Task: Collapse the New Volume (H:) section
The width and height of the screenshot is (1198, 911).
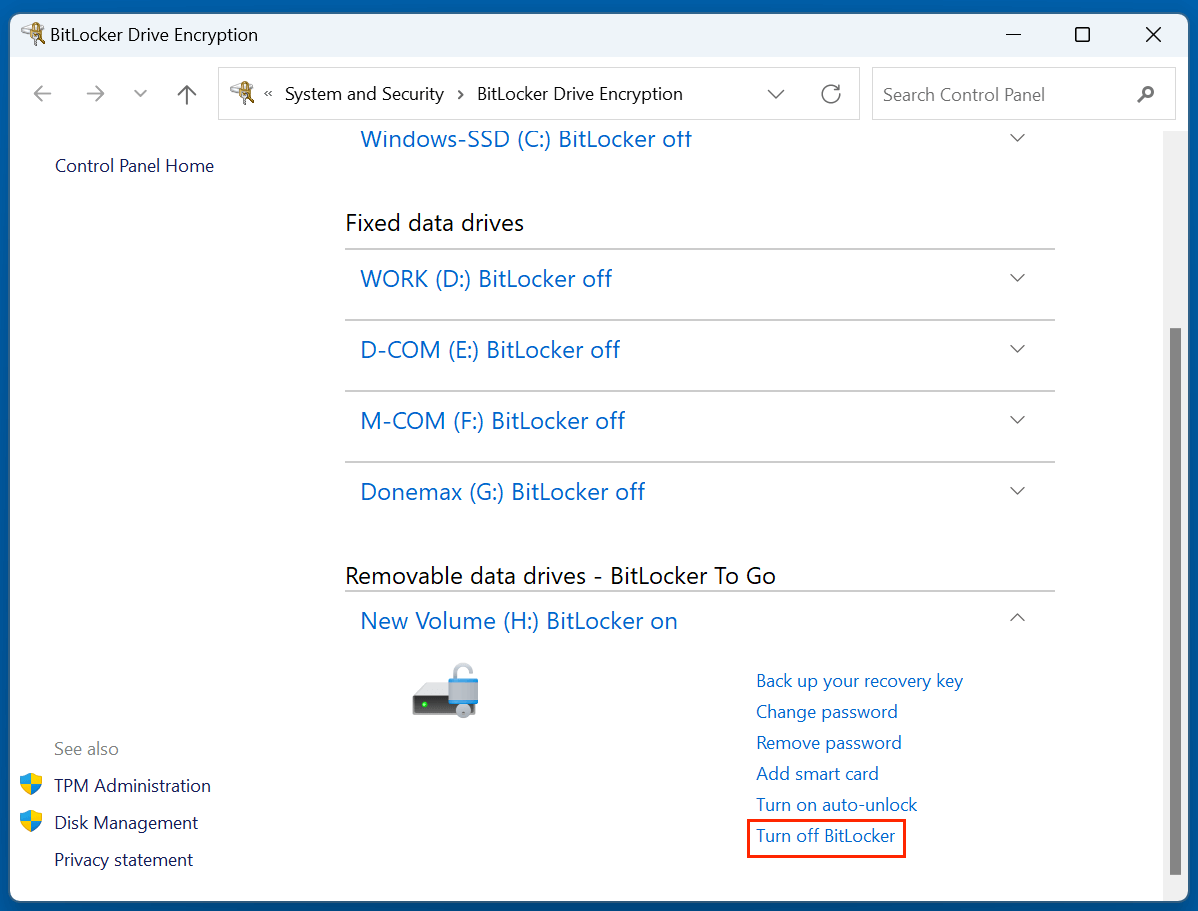Action: pyautogui.click(x=1017, y=617)
